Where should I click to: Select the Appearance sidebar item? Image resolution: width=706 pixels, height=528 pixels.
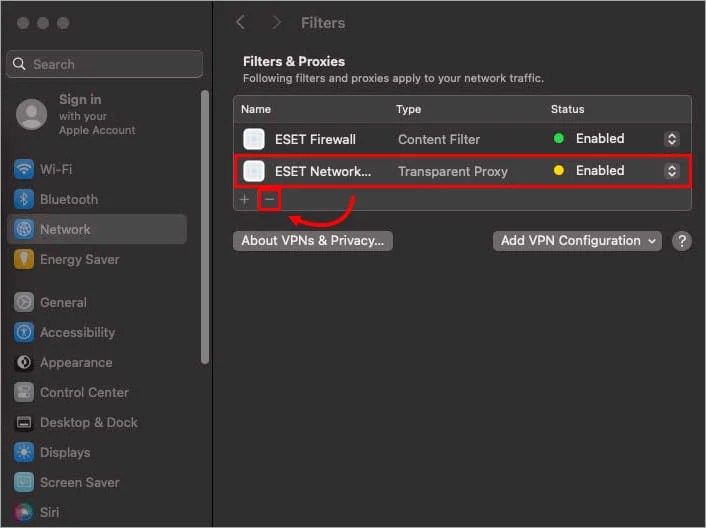(x=75, y=362)
